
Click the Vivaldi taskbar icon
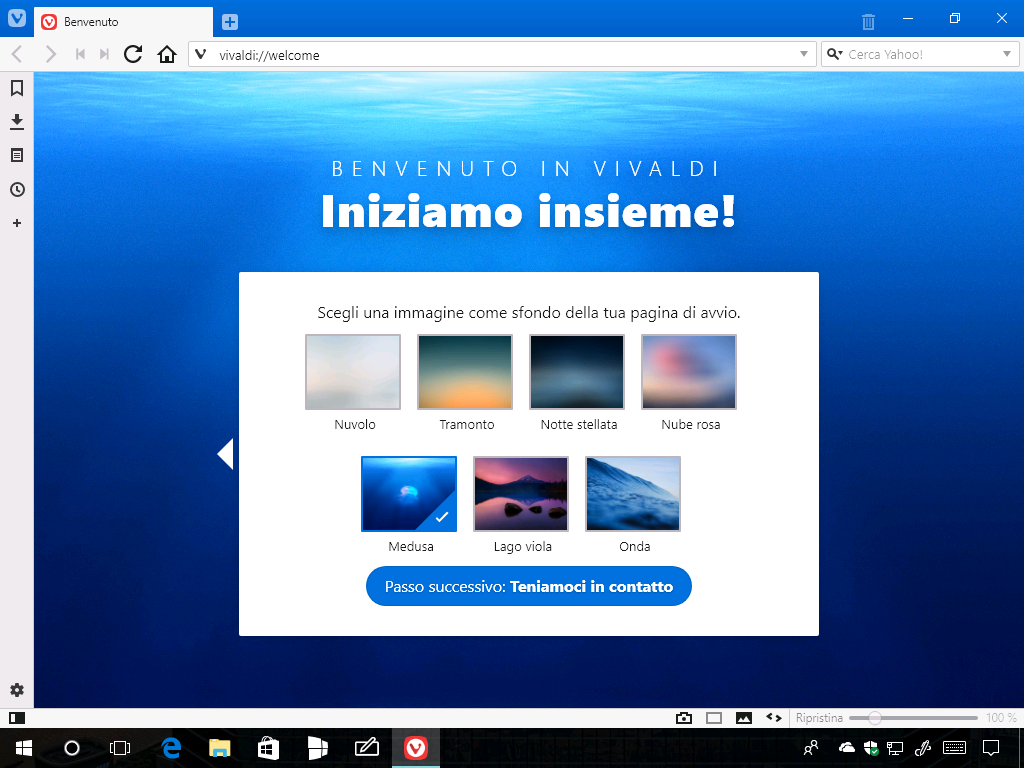[416, 748]
